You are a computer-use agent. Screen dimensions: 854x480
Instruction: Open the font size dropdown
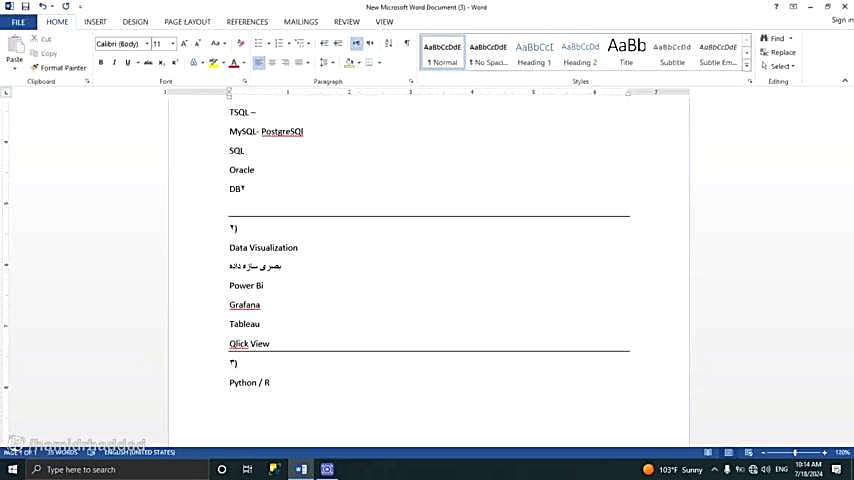pyautogui.click(x=173, y=44)
